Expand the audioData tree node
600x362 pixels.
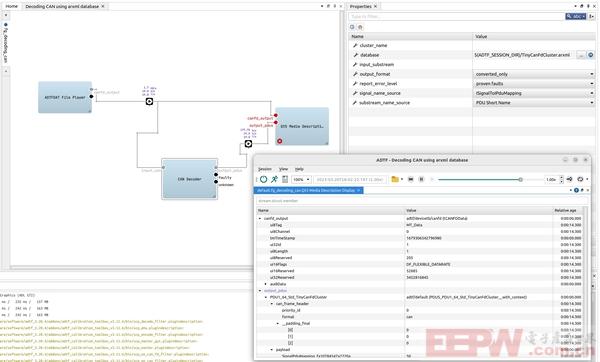(x=266, y=284)
